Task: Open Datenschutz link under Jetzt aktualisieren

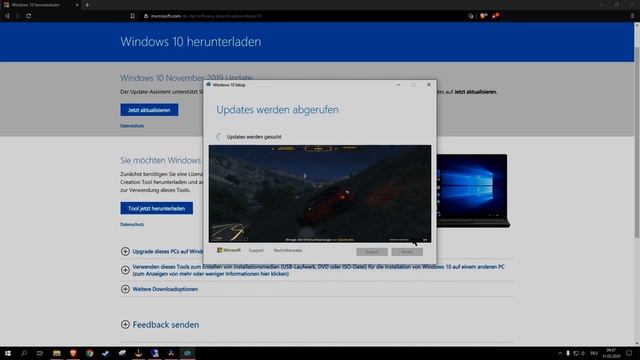Action: [132, 126]
